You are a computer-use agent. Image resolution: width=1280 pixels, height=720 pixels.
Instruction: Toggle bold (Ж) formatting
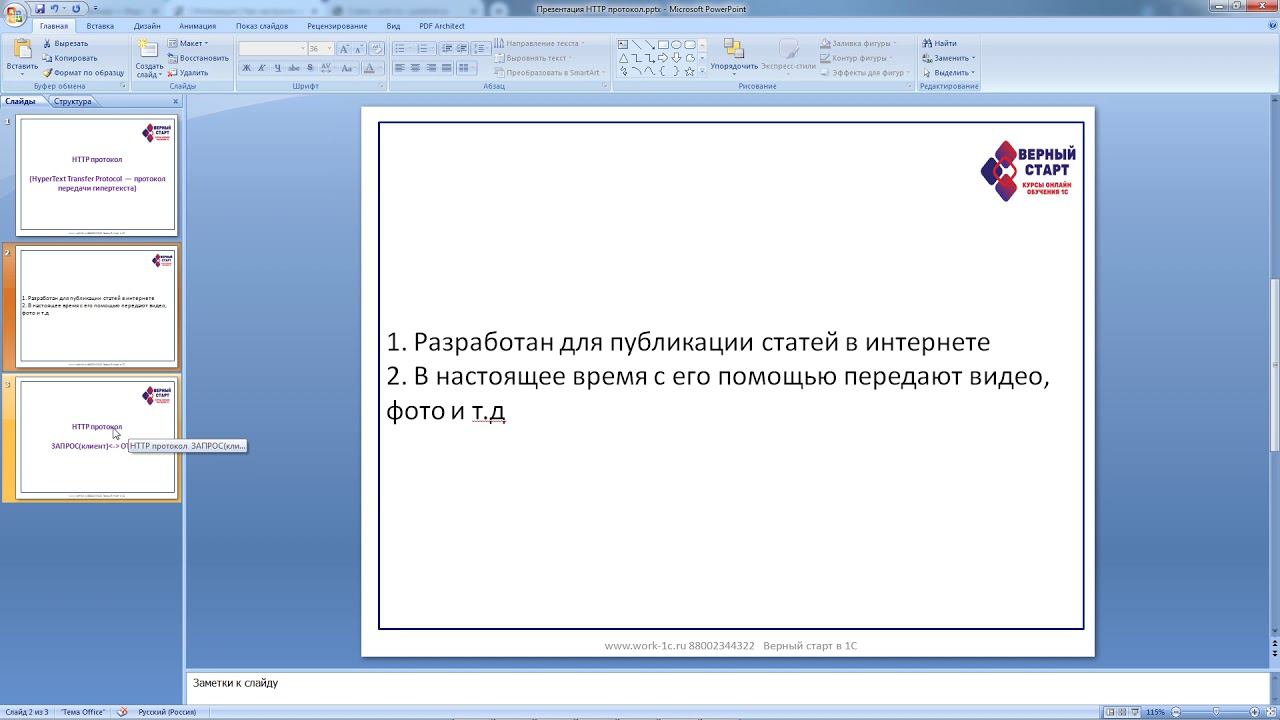click(x=246, y=68)
